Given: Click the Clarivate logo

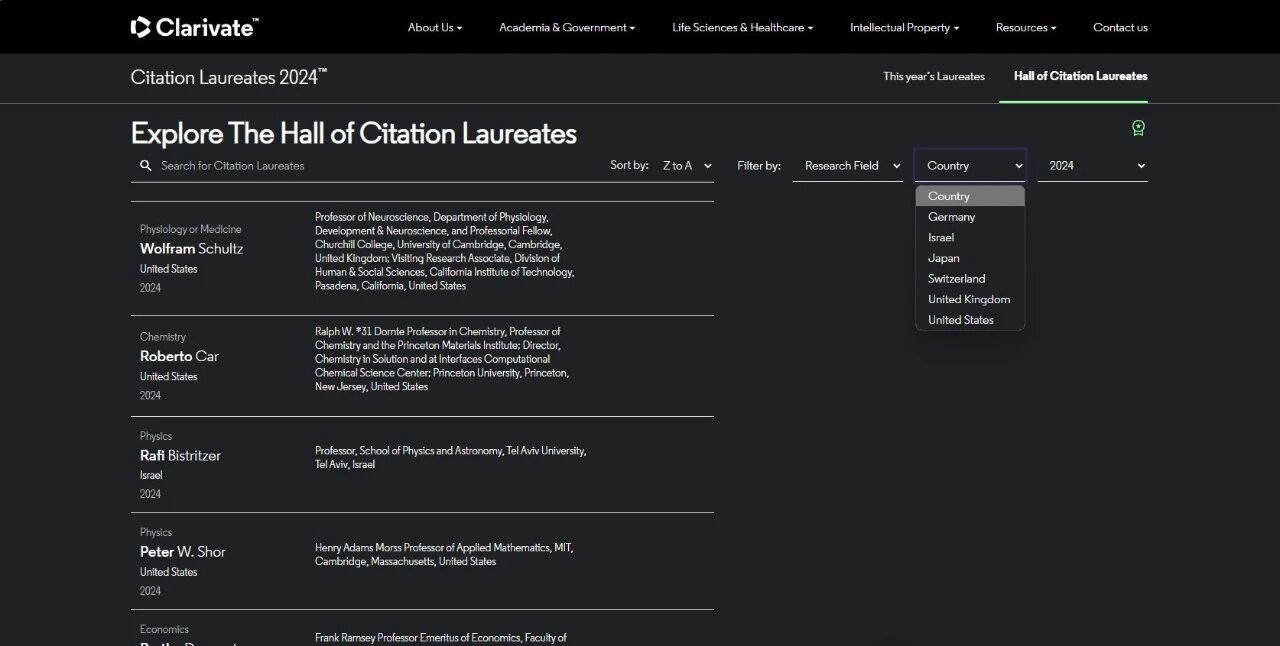Looking at the screenshot, I should pos(194,27).
